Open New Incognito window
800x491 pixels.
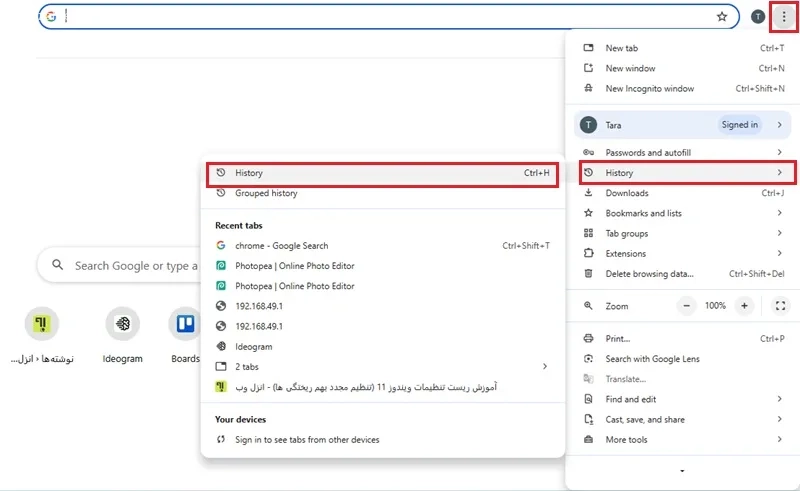[649, 89]
